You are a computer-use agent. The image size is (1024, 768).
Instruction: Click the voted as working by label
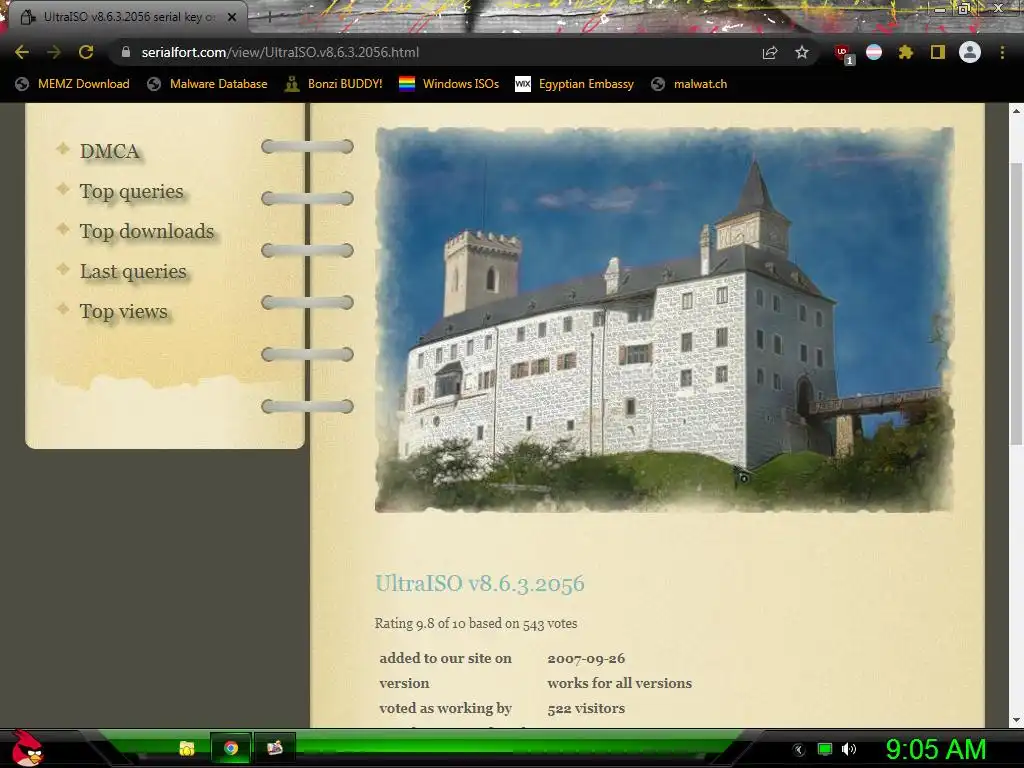[x=445, y=708]
